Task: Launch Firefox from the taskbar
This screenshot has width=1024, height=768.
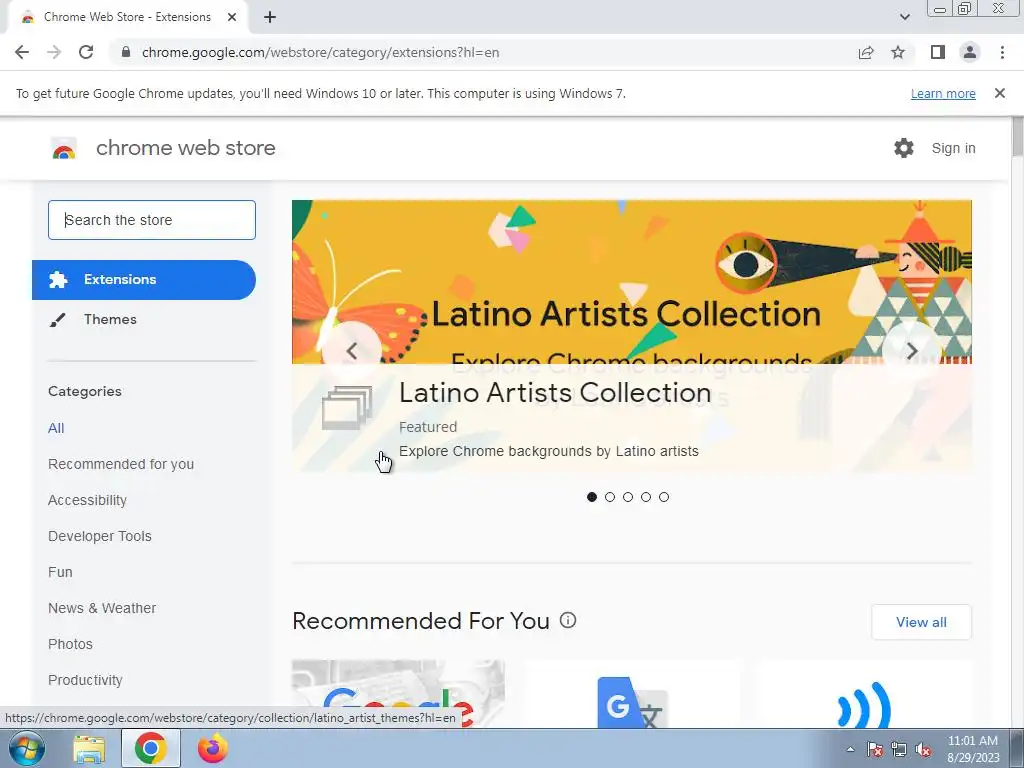Action: click(x=212, y=748)
